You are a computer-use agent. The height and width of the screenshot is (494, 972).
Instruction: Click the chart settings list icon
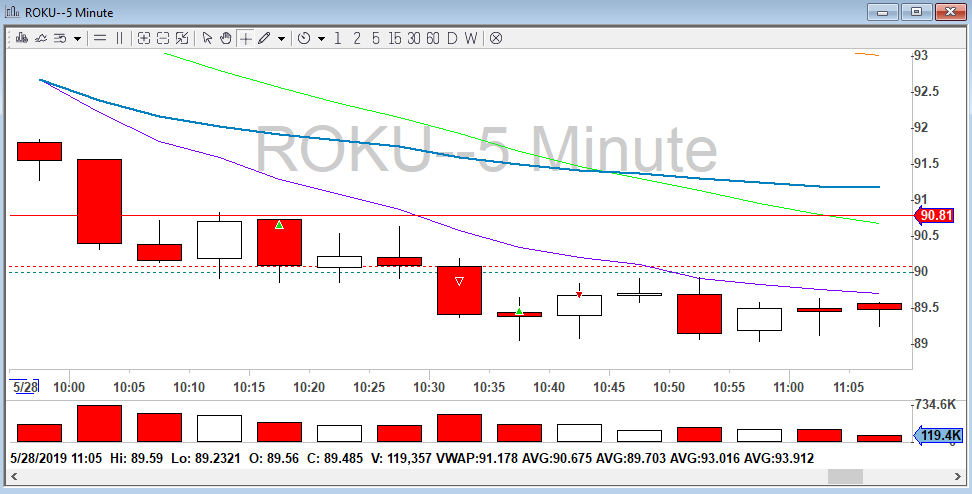point(60,38)
